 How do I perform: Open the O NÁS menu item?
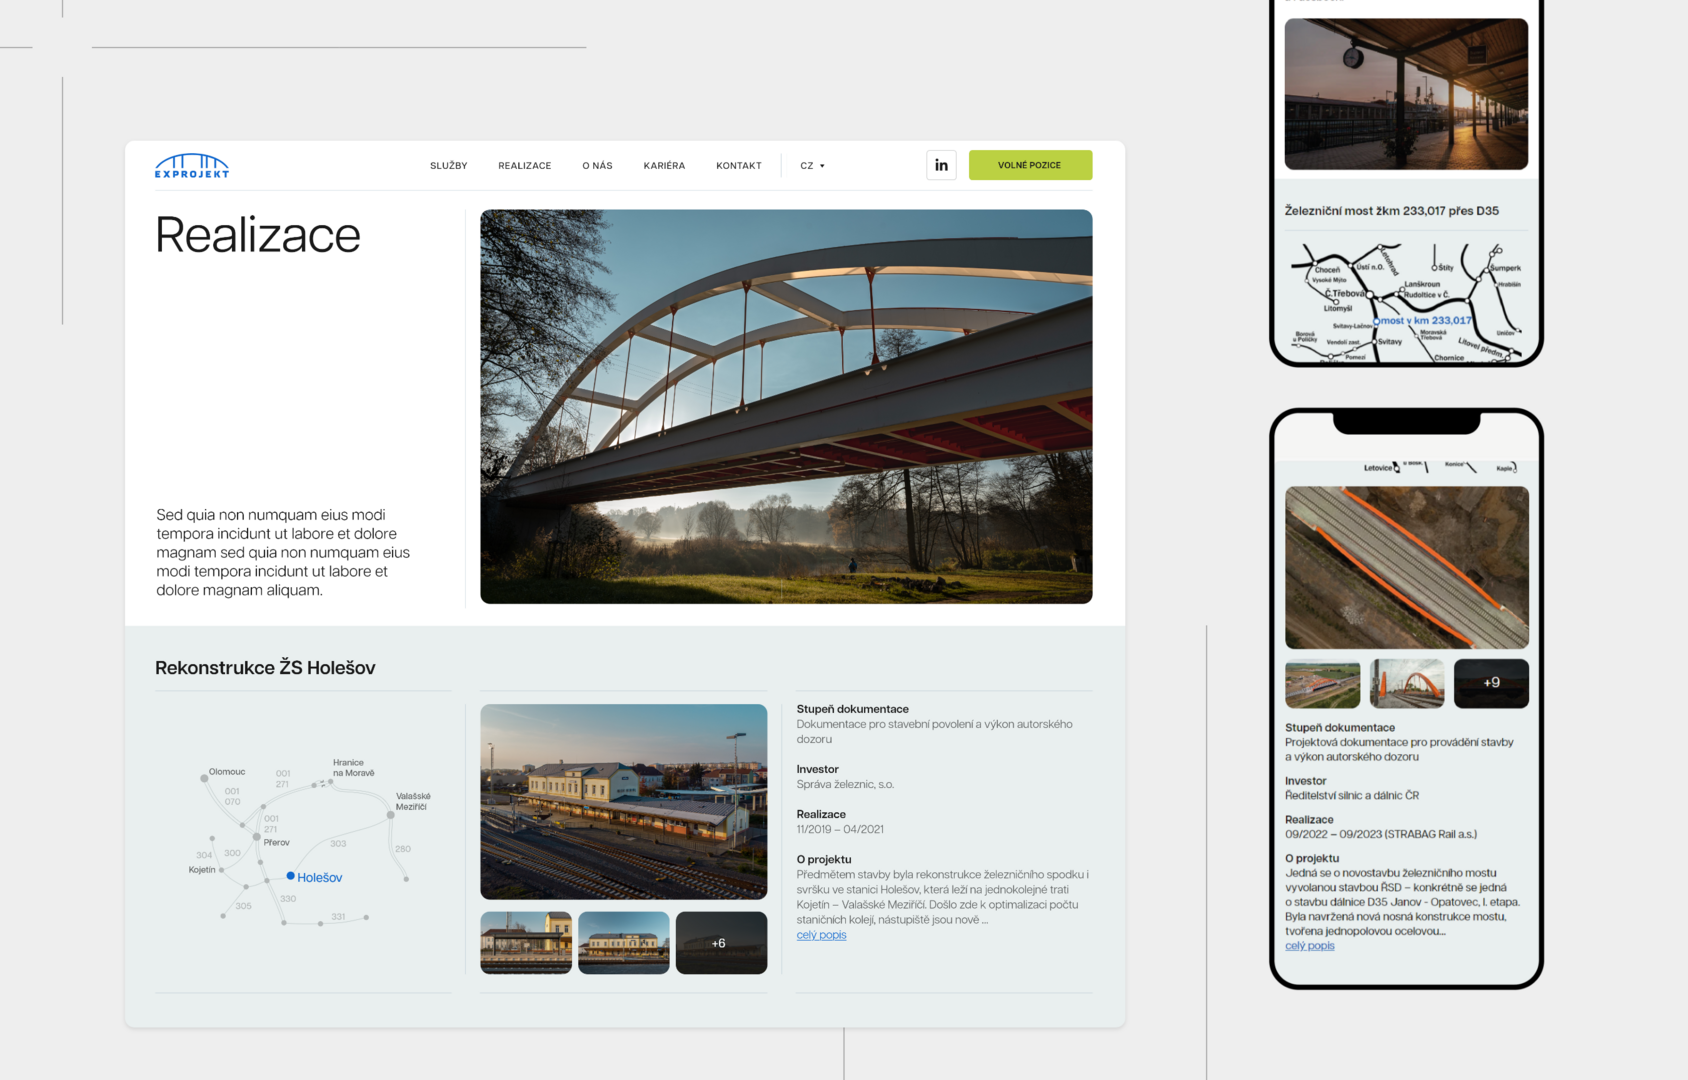pos(597,166)
